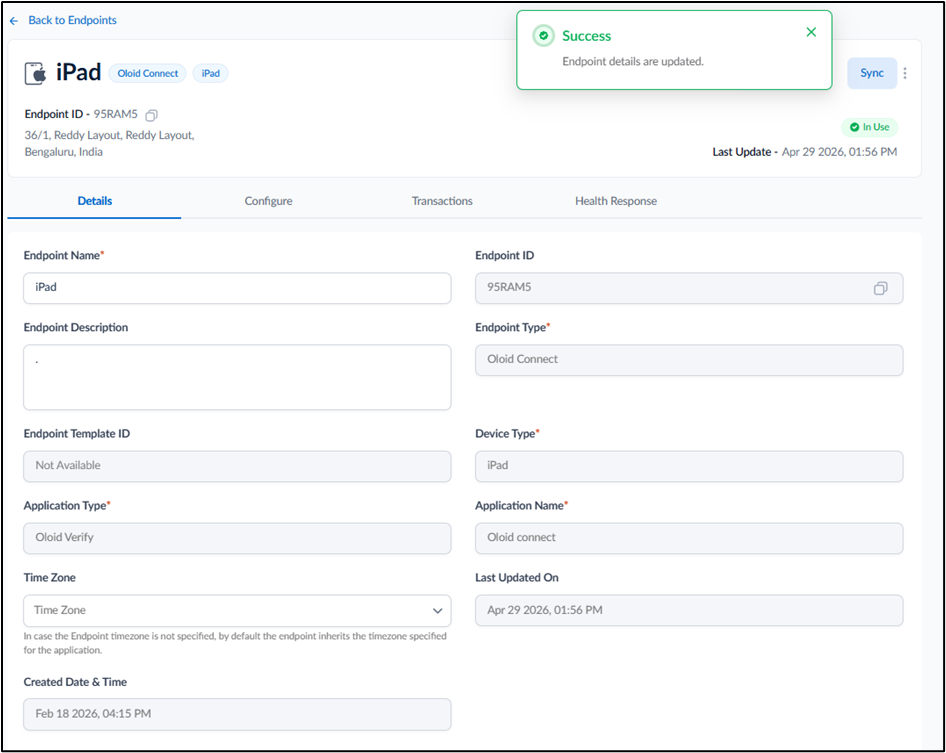Click the Oloid Connect tag badge
Viewport: 946px width, 753px height.
tap(148, 73)
